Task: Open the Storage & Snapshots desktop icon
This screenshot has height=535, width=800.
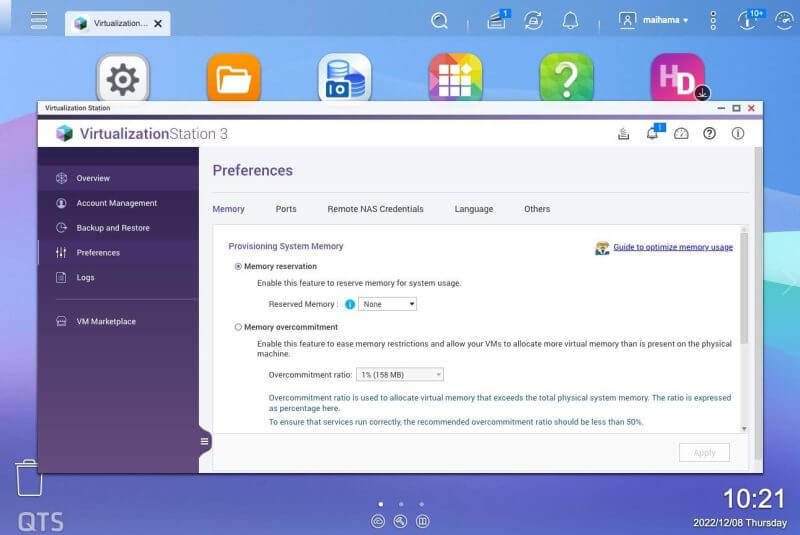Action: pyautogui.click(x=345, y=78)
